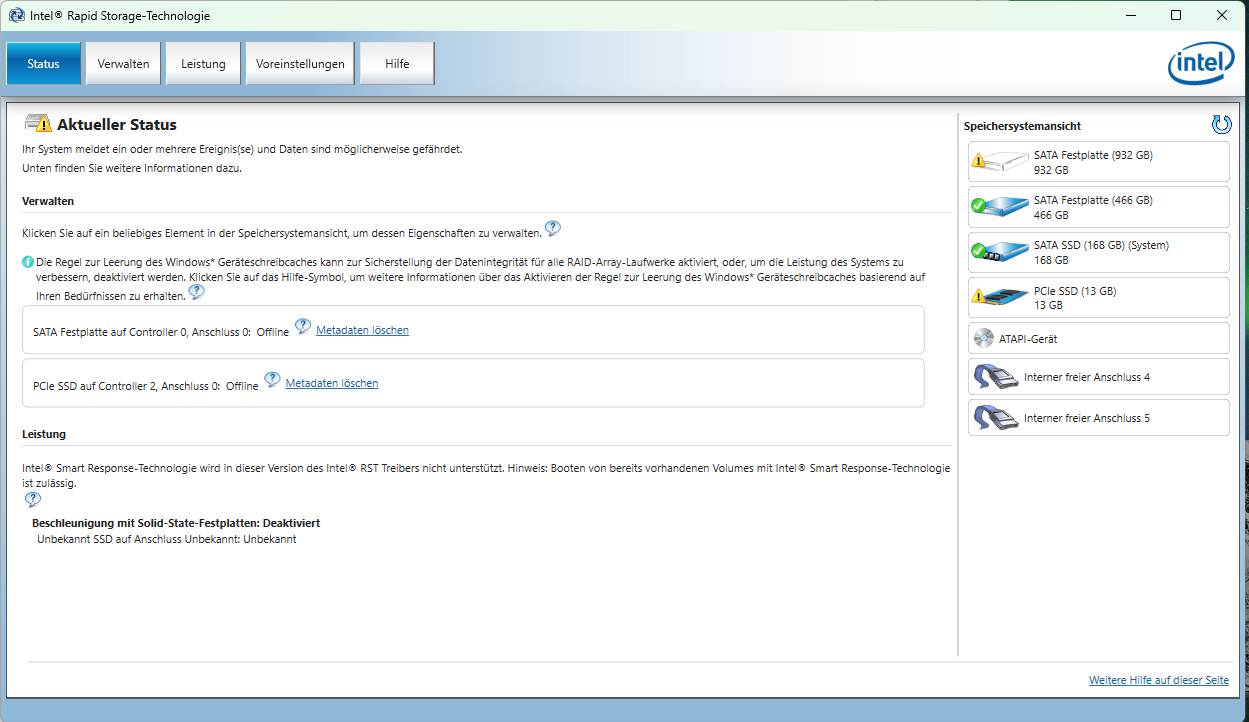Open help icon after 'Eigenschaften zu verwalten'
This screenshot has width=1249, height=722.
[553, 229]
